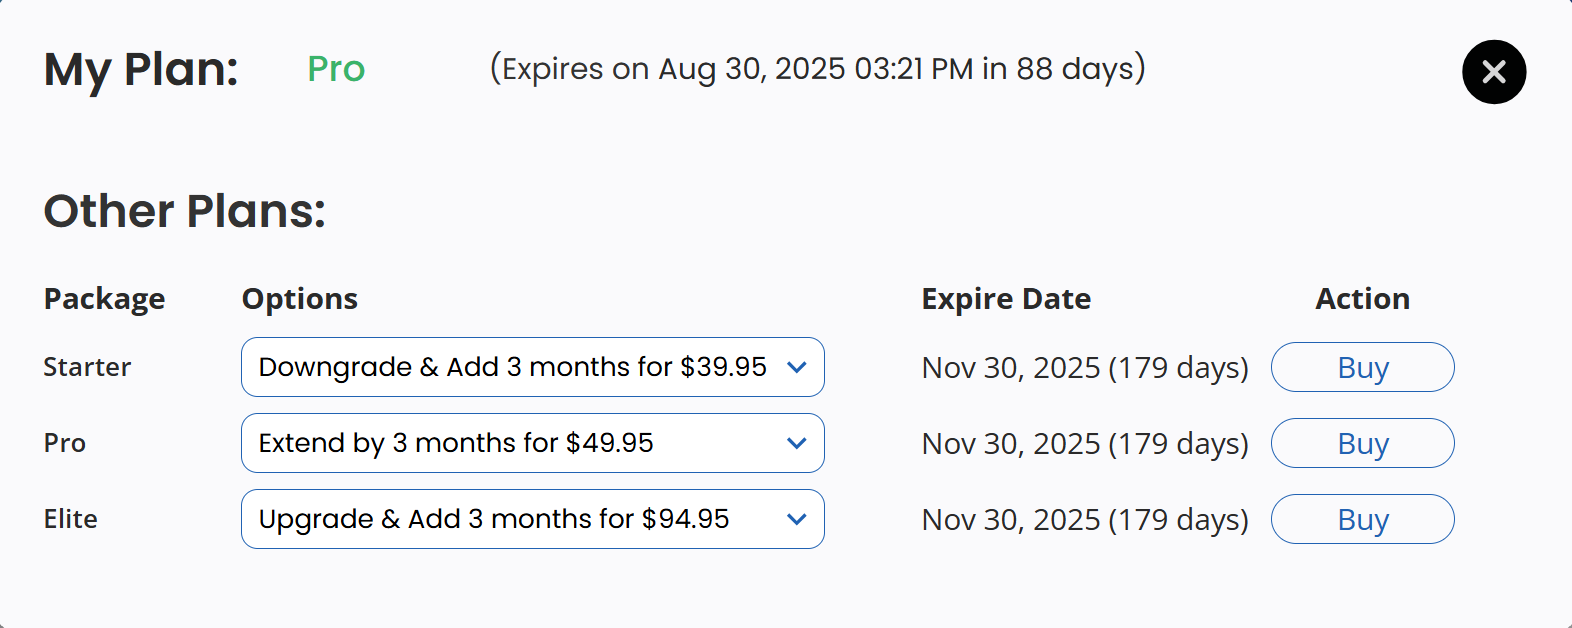This screenshot has height=628, width=1572.
Task: Click the My Plan heading
Action: (x=141, y=70)
